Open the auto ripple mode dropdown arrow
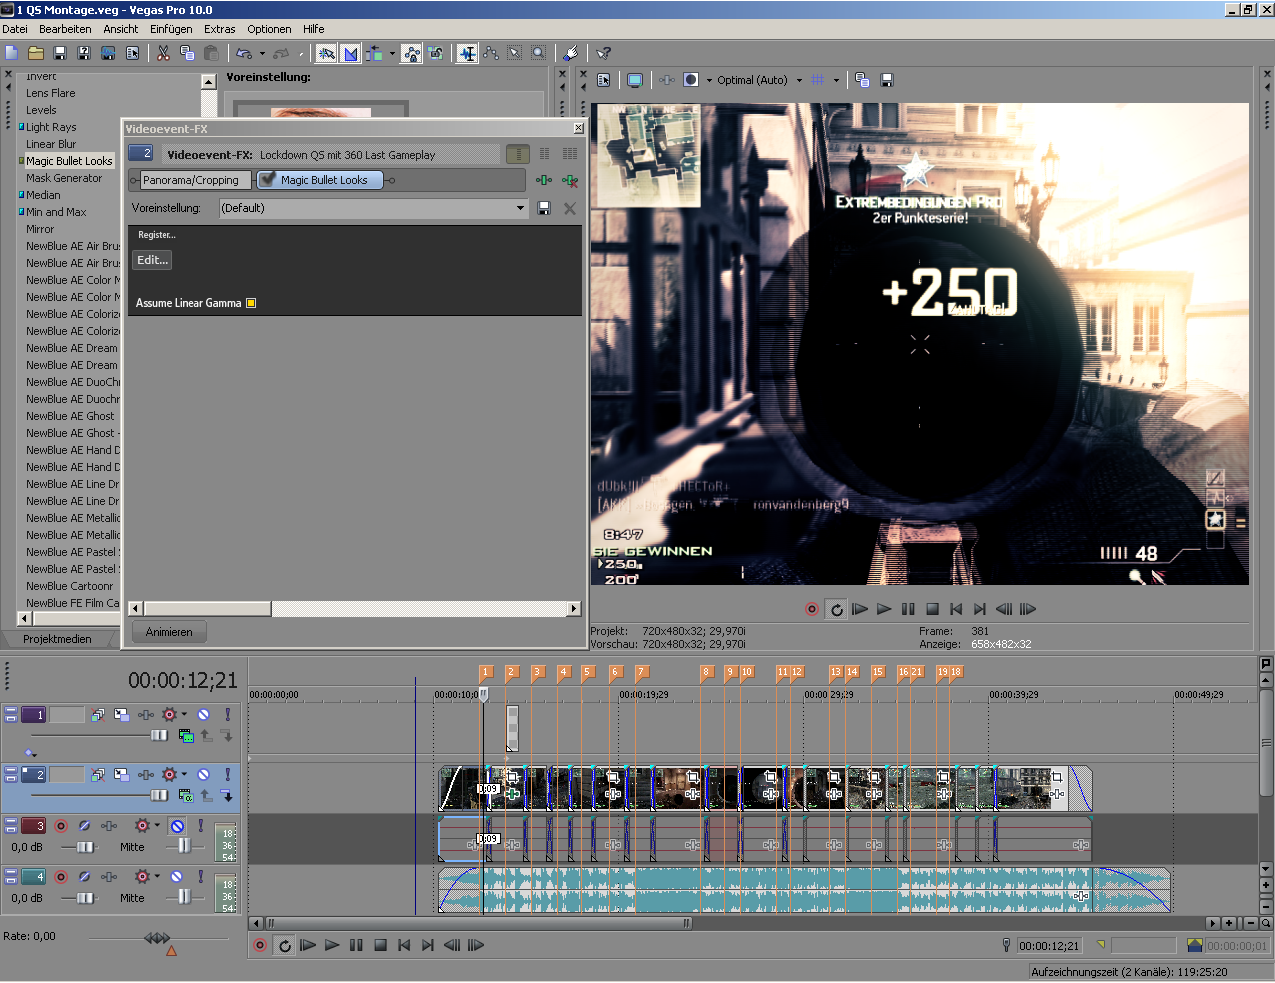This screenshot has height=983, width=1275. point(392,53)
